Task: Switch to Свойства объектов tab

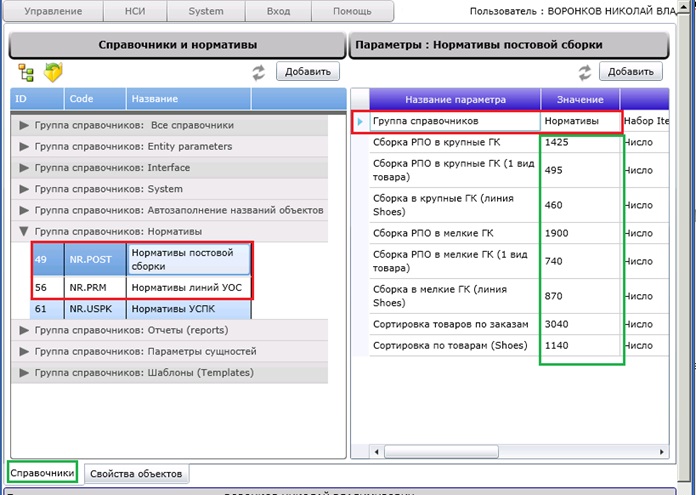Action: point(136,474)
